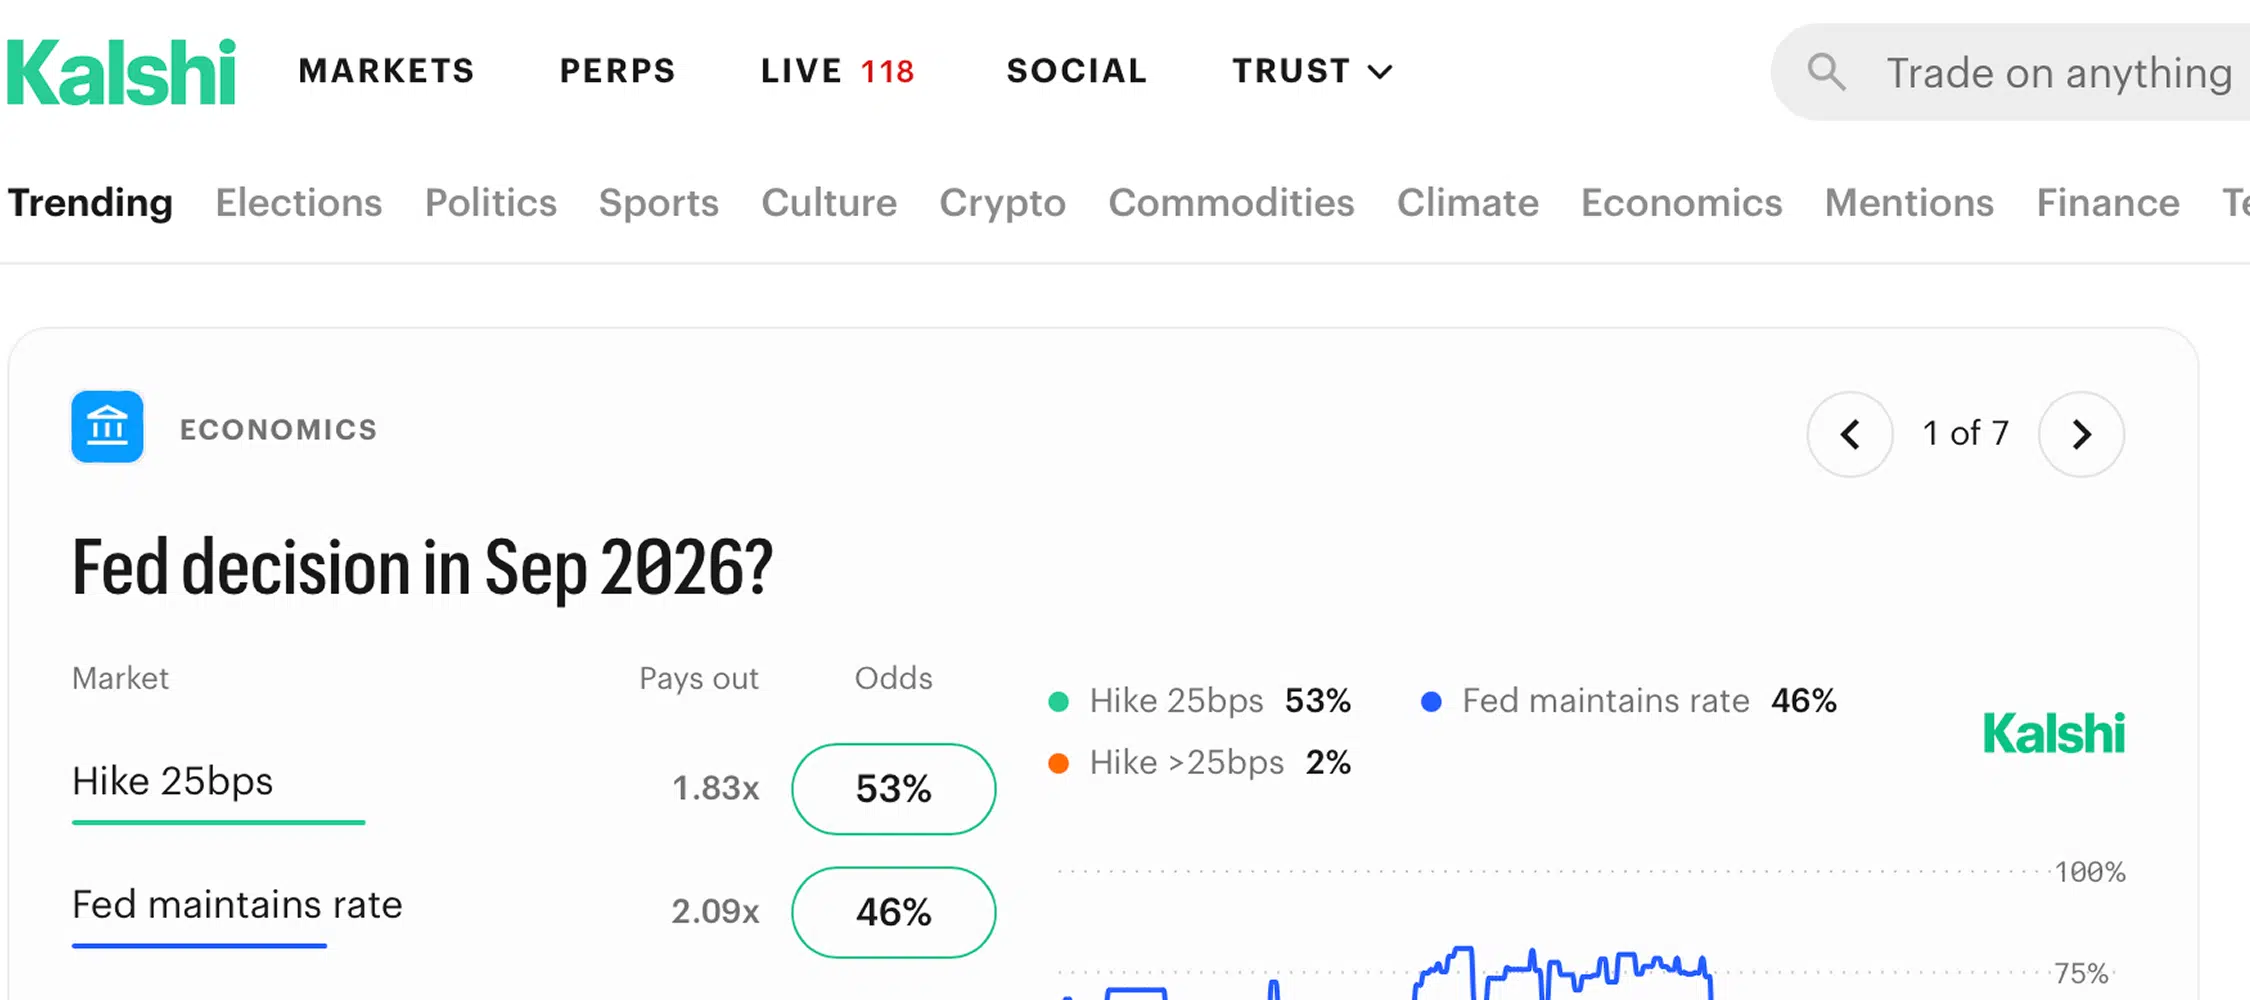Open the Markets nav item

pyautogui.click(x=387, y=71)
